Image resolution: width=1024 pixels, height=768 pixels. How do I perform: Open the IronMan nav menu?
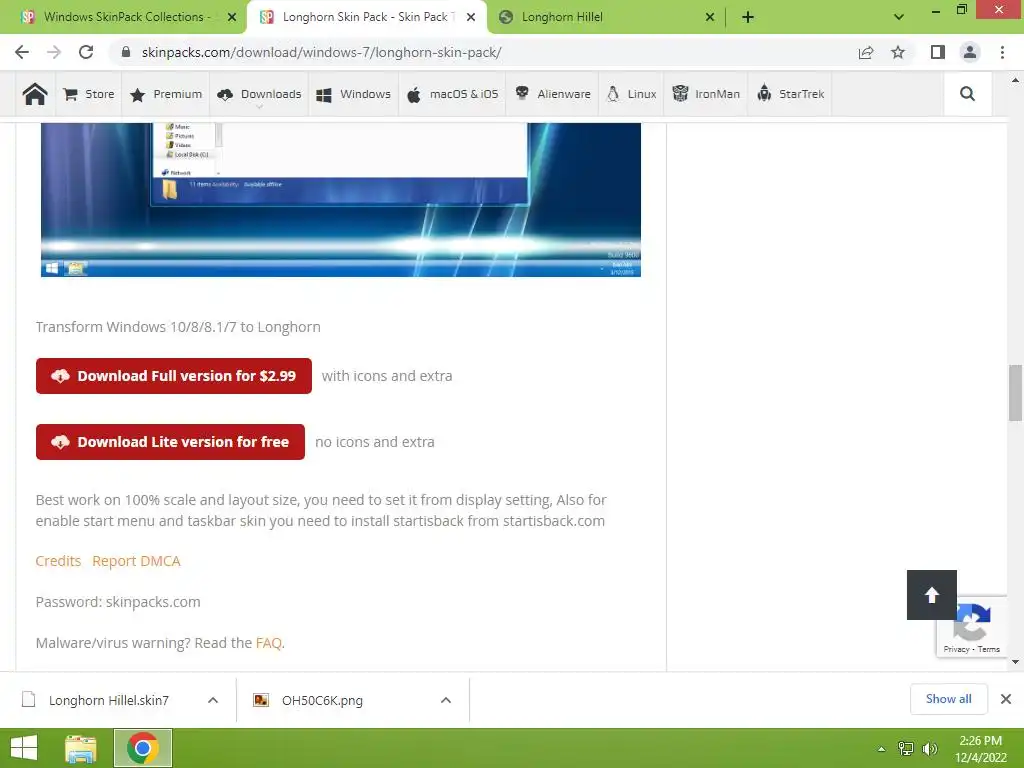click(x=706, y=94)
